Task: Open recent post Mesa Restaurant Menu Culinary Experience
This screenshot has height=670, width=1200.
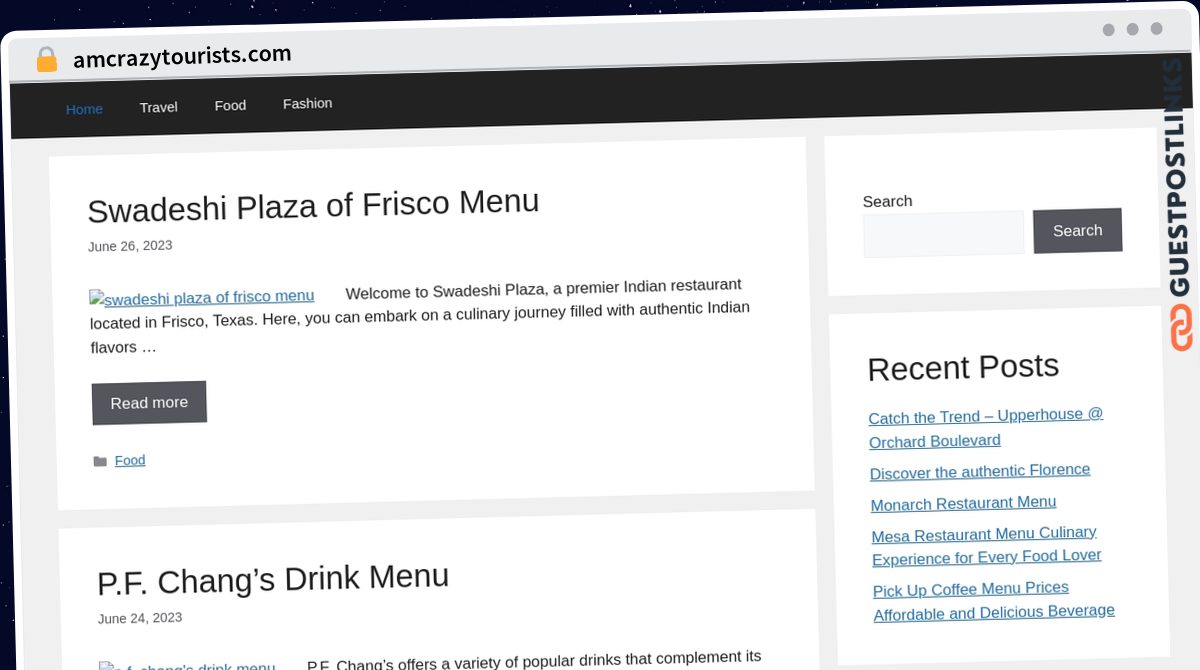Action: [986, 545]
